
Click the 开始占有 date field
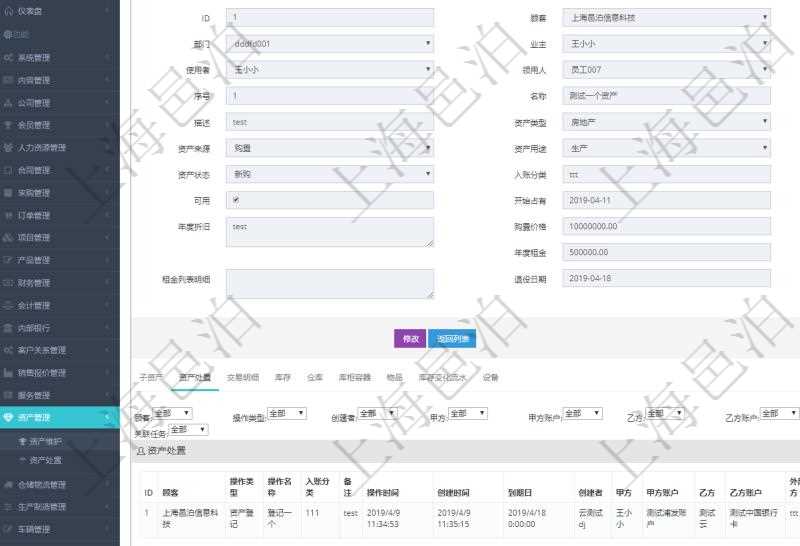click(x=667, y=200)
